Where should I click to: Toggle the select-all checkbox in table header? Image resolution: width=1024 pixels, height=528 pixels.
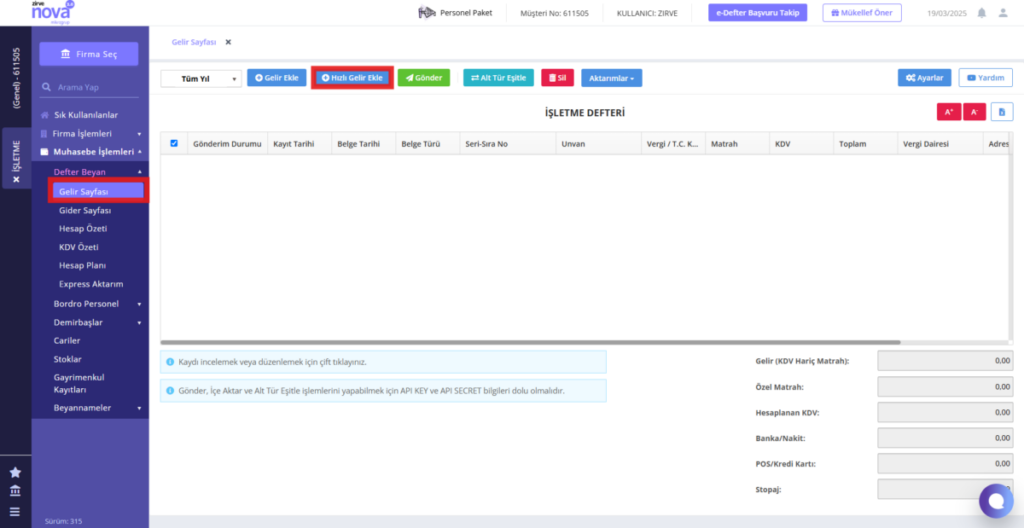point(174,143)
